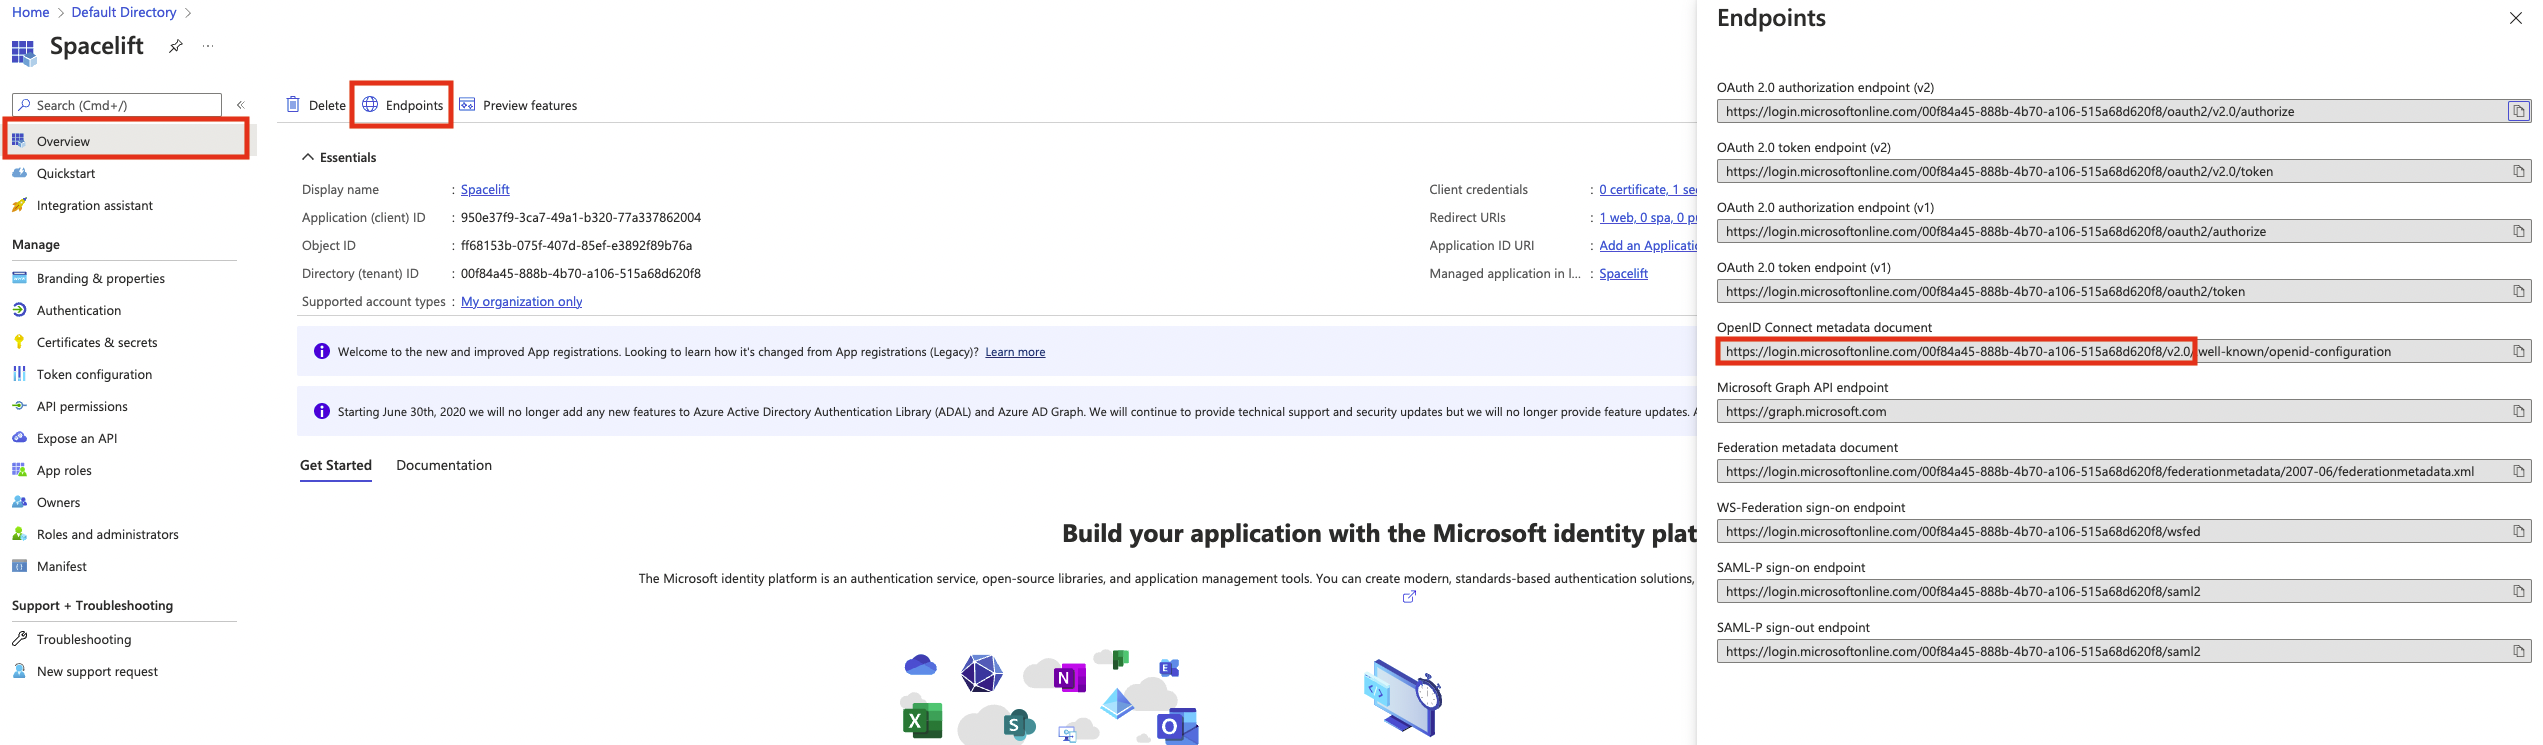The width and height of the screenshot is (2543, 745).
Task: Collapse the left navigation menu
Action: [x=241, y=105]
